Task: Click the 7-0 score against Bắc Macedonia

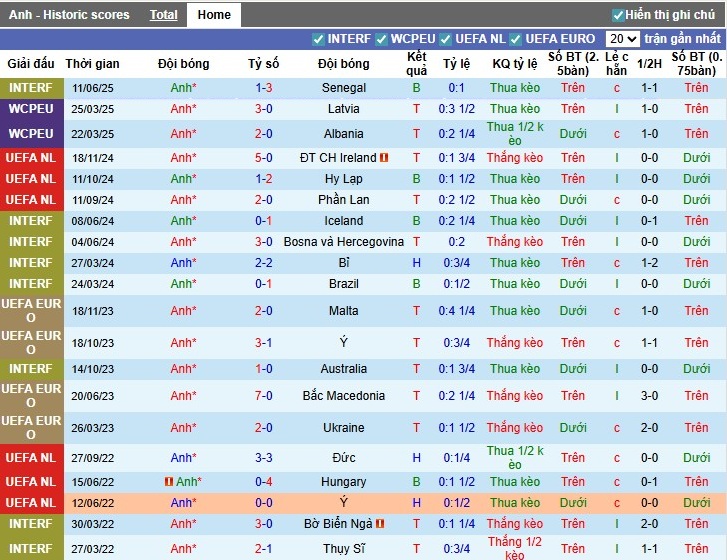Action: 264,396
